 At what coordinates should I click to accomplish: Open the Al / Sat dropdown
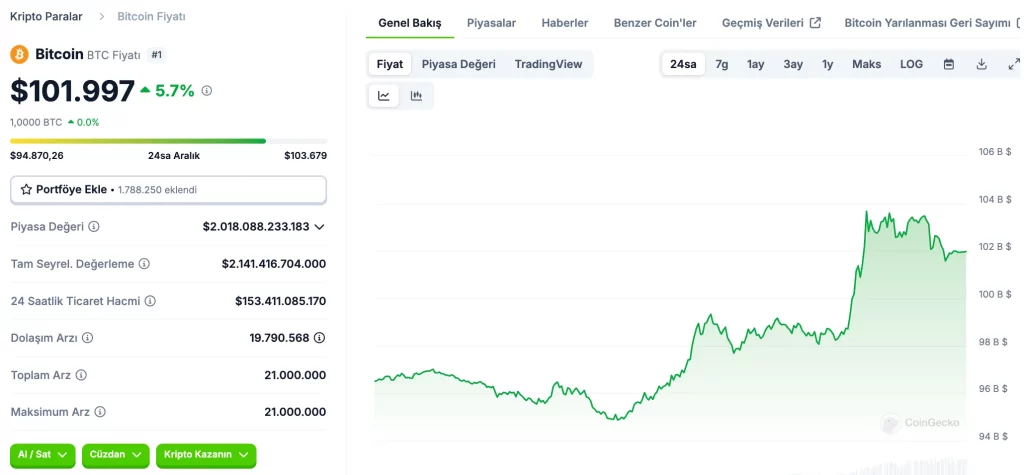pos(43,455)
